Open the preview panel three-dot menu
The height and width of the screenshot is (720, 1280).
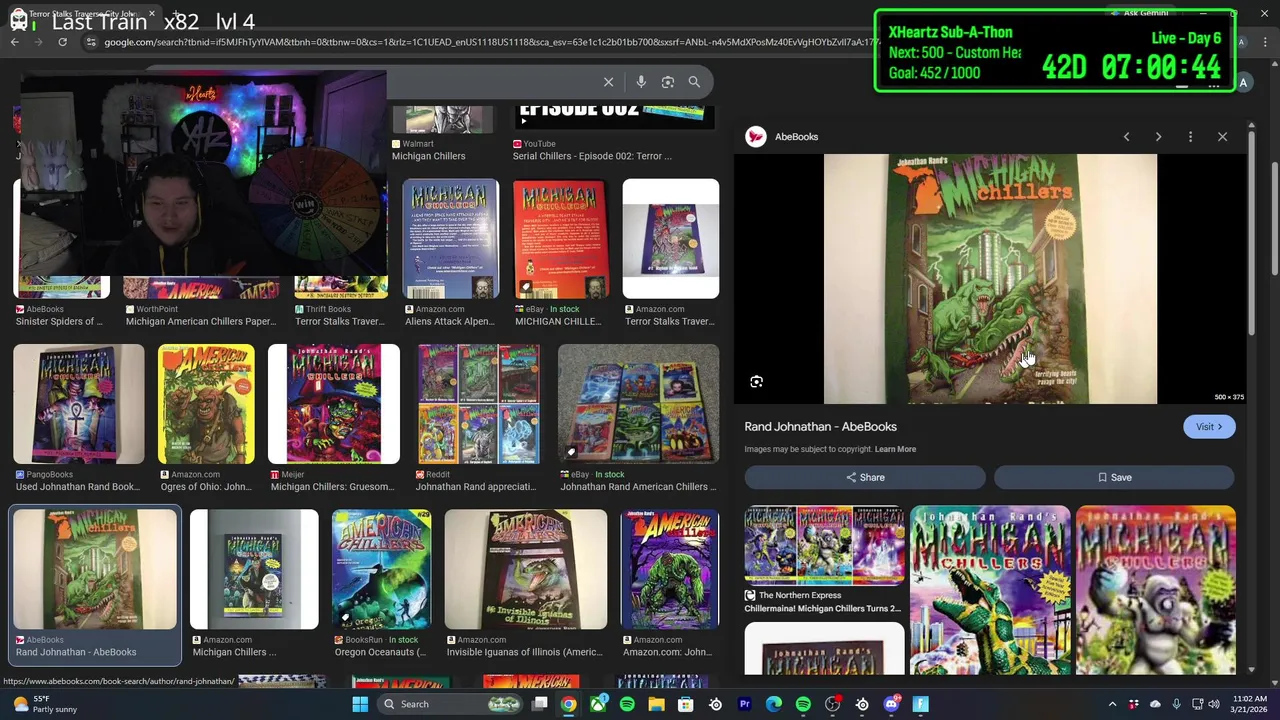[x=1190, y=137]
